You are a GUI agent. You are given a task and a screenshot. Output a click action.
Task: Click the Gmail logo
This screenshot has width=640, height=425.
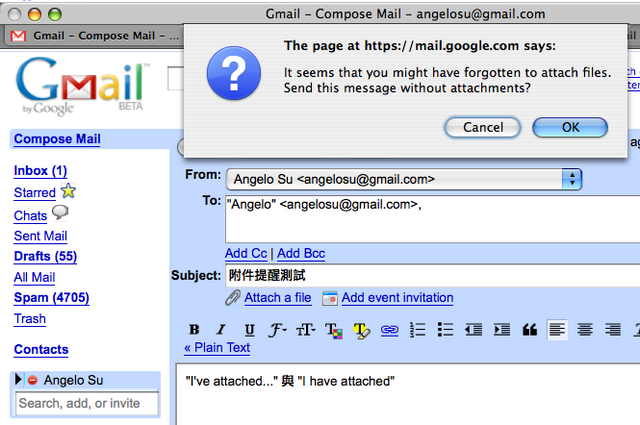83,86
